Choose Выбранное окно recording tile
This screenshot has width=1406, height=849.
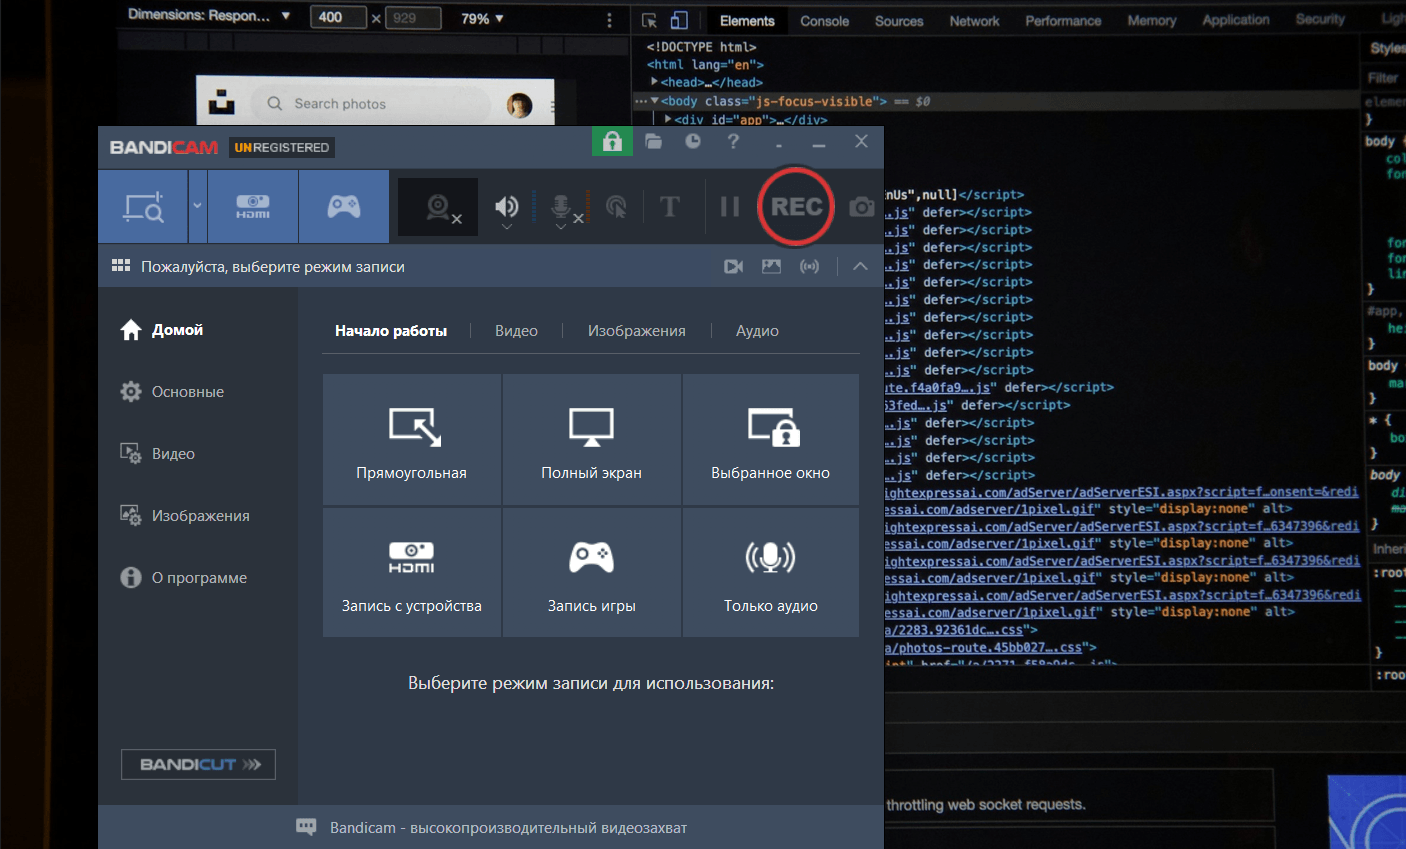point(771,440)
